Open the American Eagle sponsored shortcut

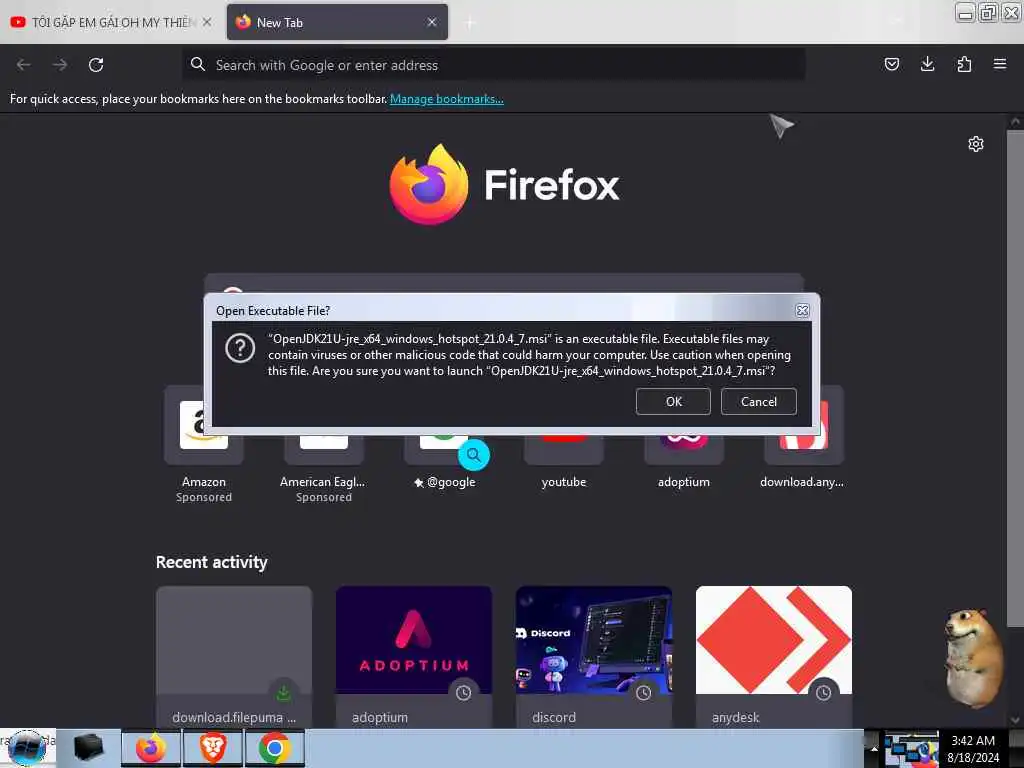[323, 445]
